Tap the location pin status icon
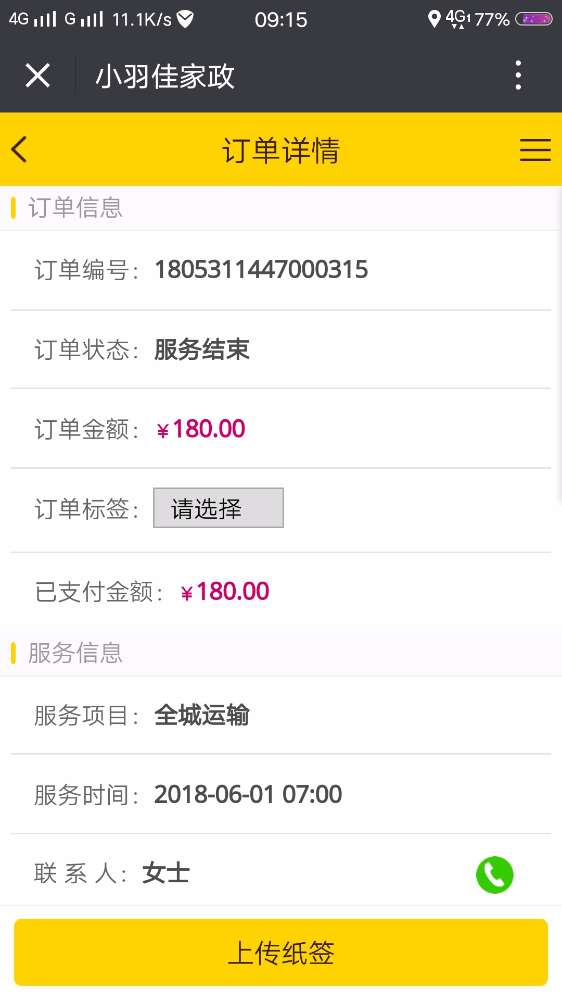562x1000 pixels. click(434, 19)
